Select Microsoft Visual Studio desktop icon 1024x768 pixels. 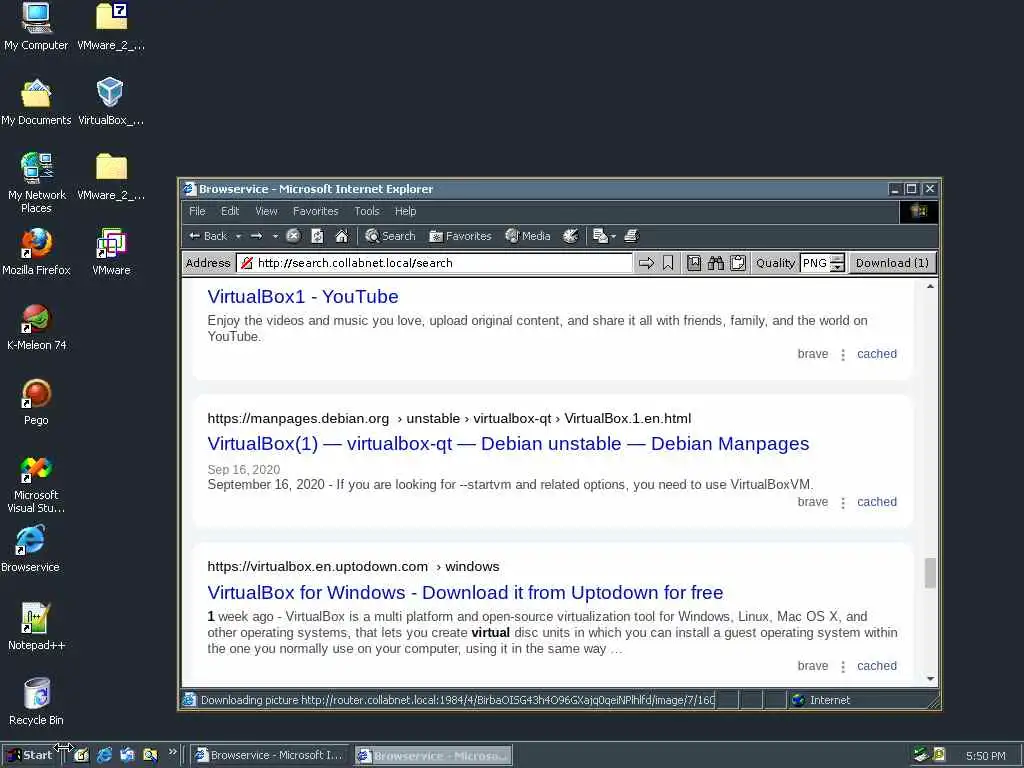click(x=36, y=484)
